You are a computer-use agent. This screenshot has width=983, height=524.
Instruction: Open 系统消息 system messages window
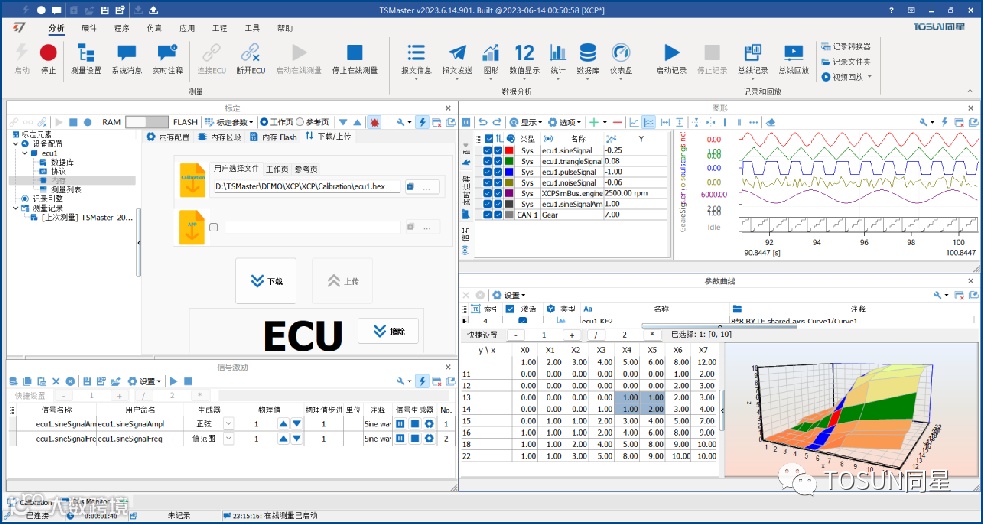127,59
